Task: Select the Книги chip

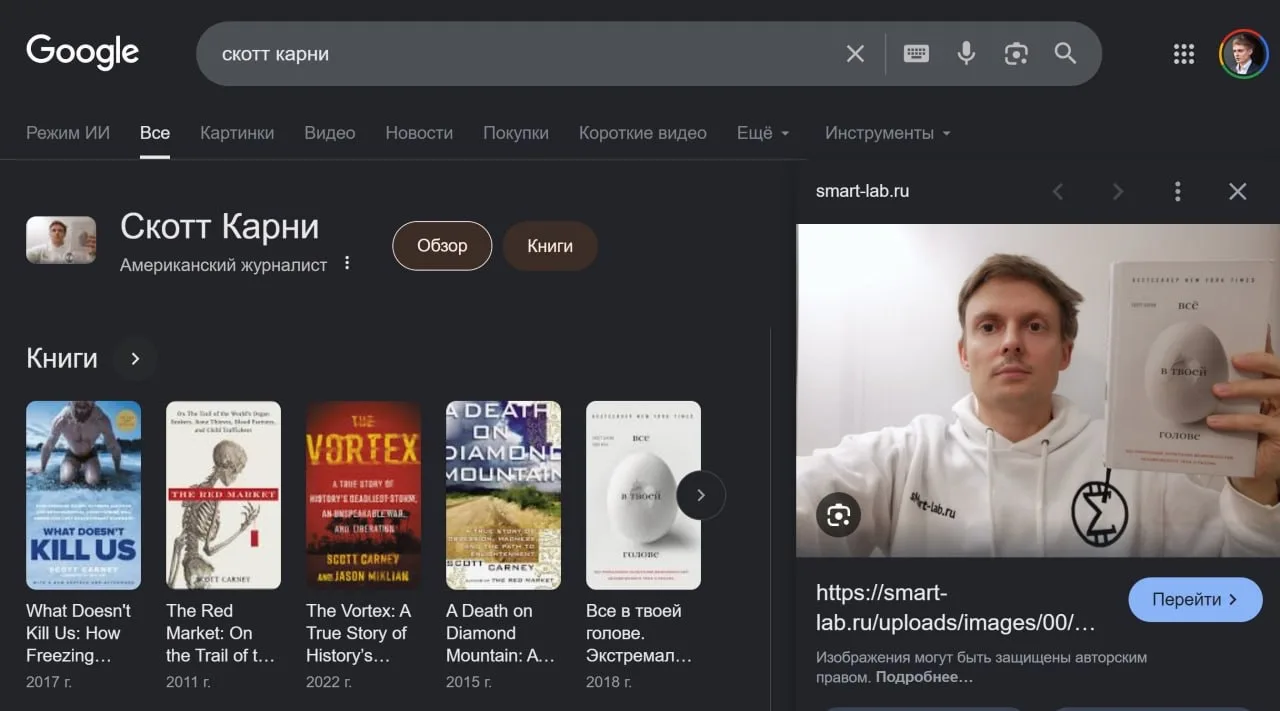Action: point(550,246)
